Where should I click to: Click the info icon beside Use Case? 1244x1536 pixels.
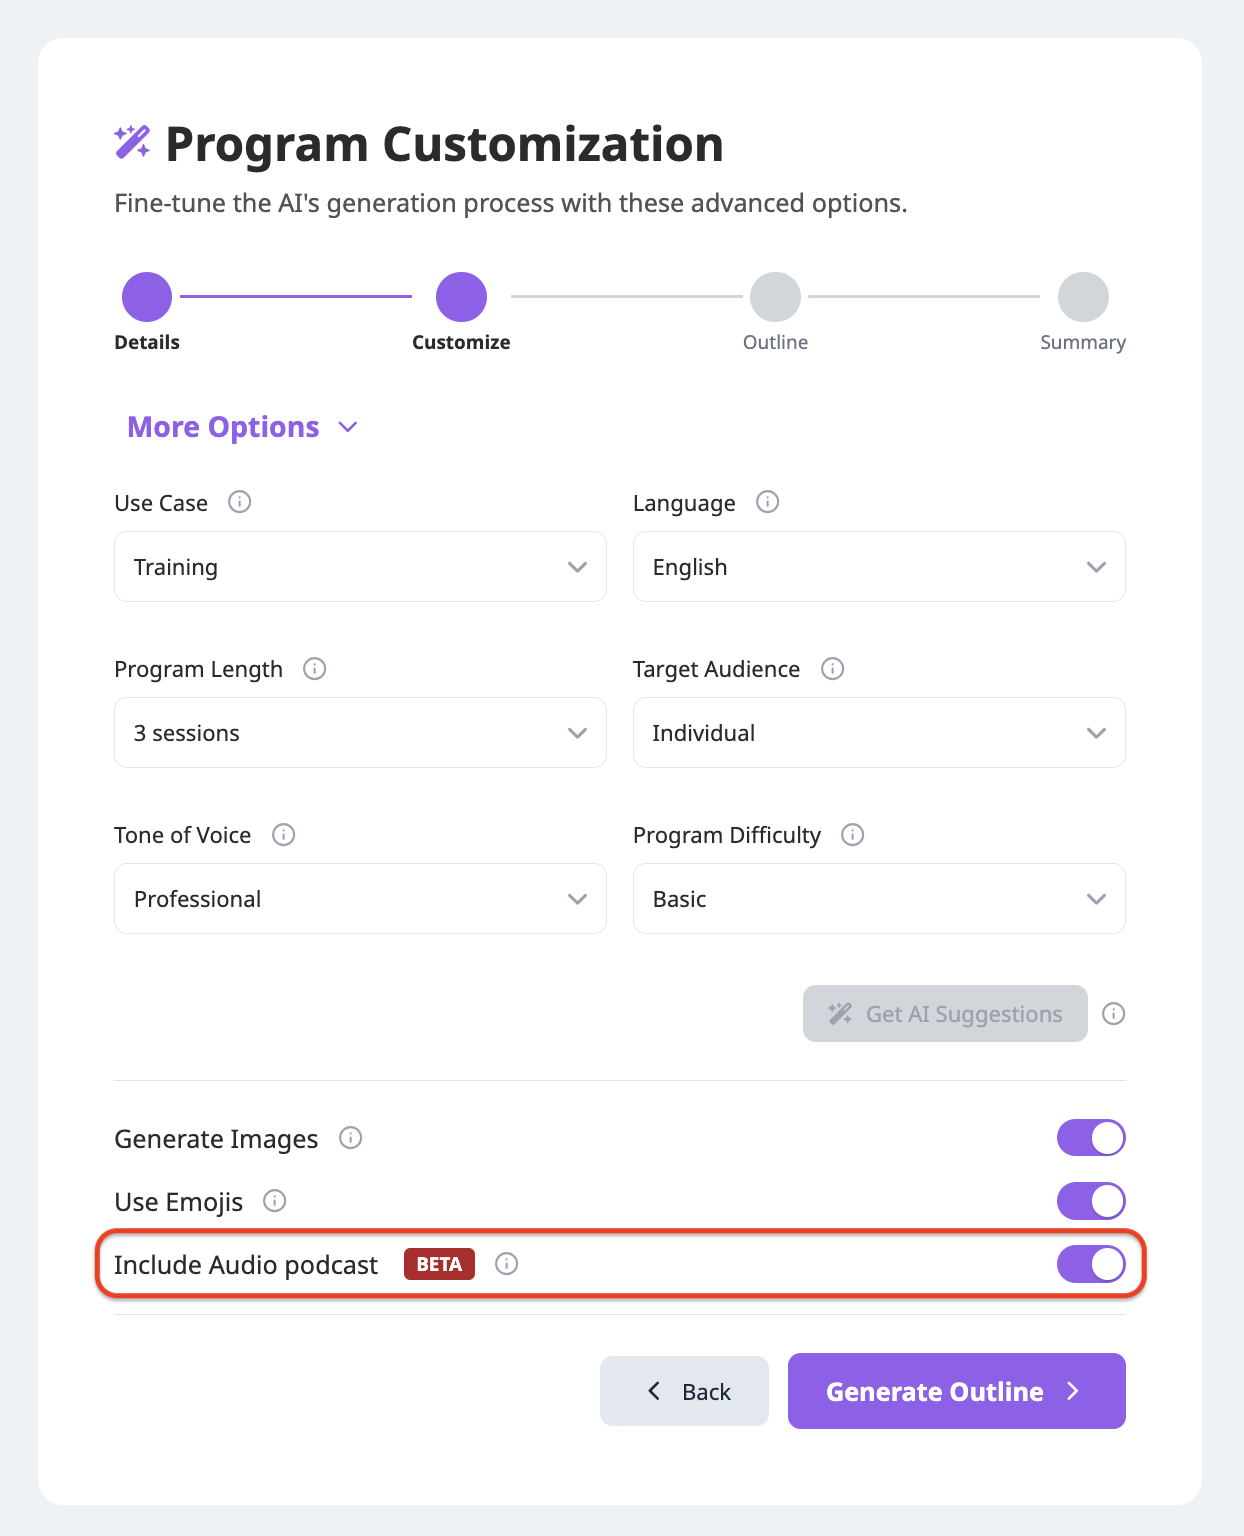pos(239,502)
